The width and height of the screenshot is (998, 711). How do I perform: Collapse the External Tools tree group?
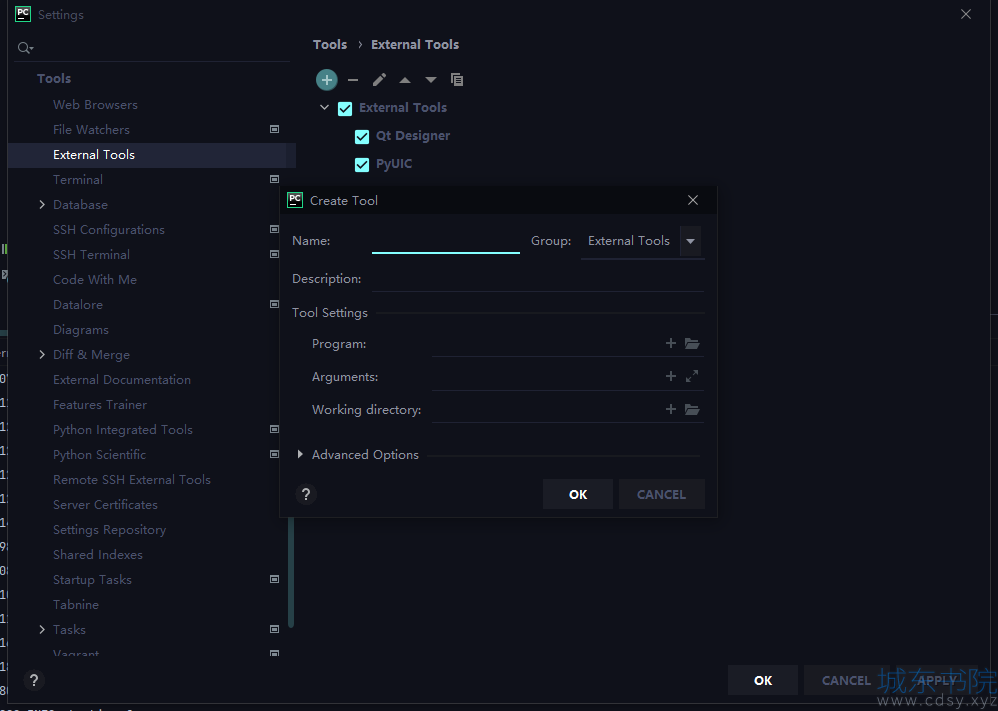325,108
